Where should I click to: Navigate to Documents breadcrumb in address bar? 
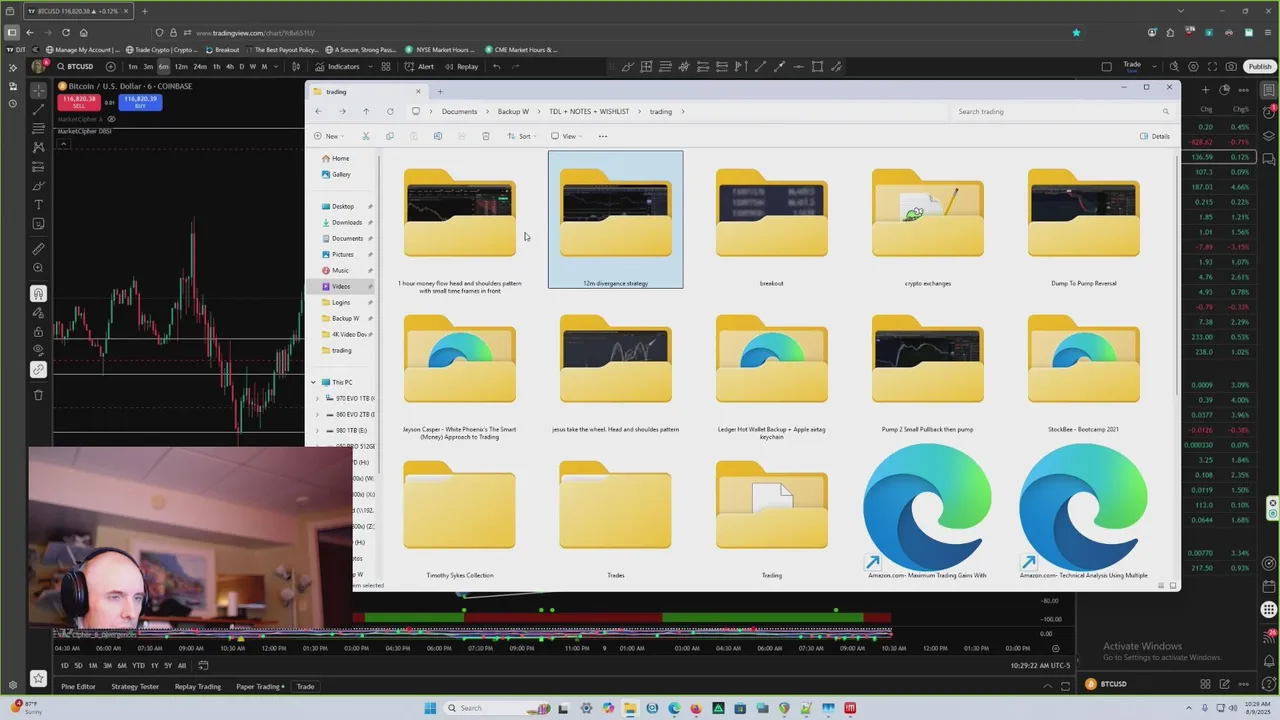click(x=459, y=111)
